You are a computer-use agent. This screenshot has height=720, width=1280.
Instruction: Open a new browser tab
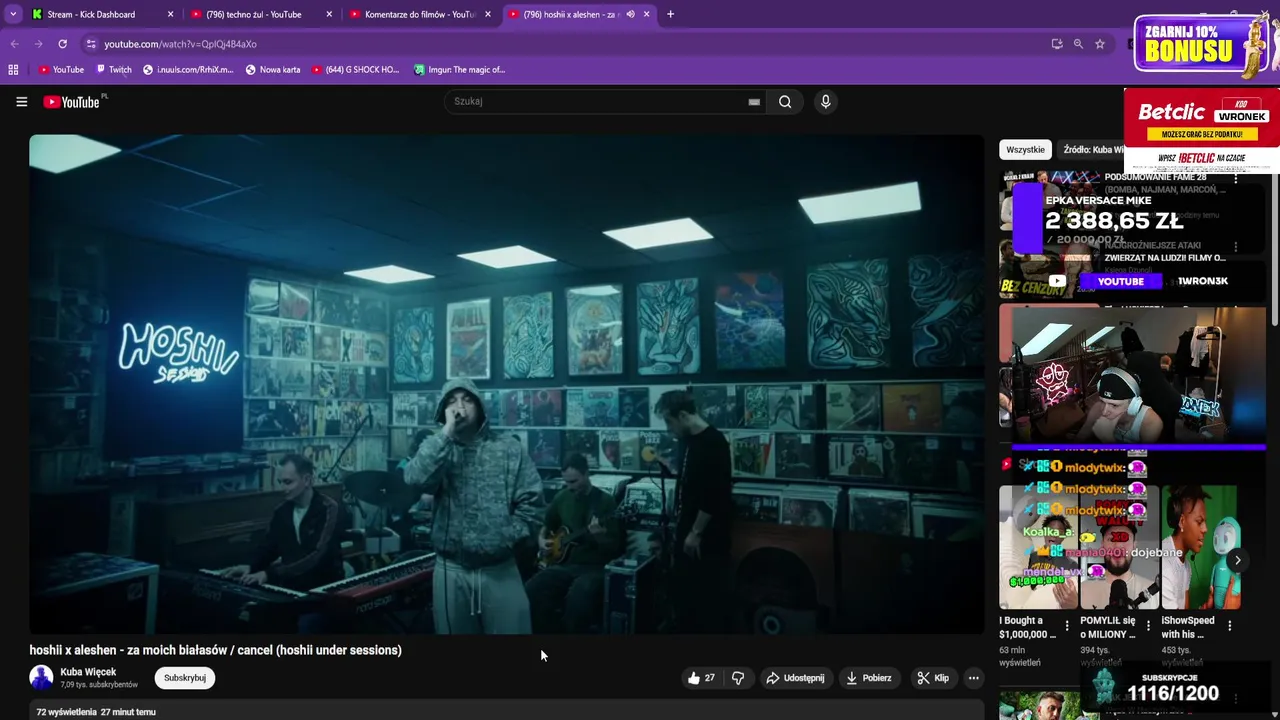[670, 14]
